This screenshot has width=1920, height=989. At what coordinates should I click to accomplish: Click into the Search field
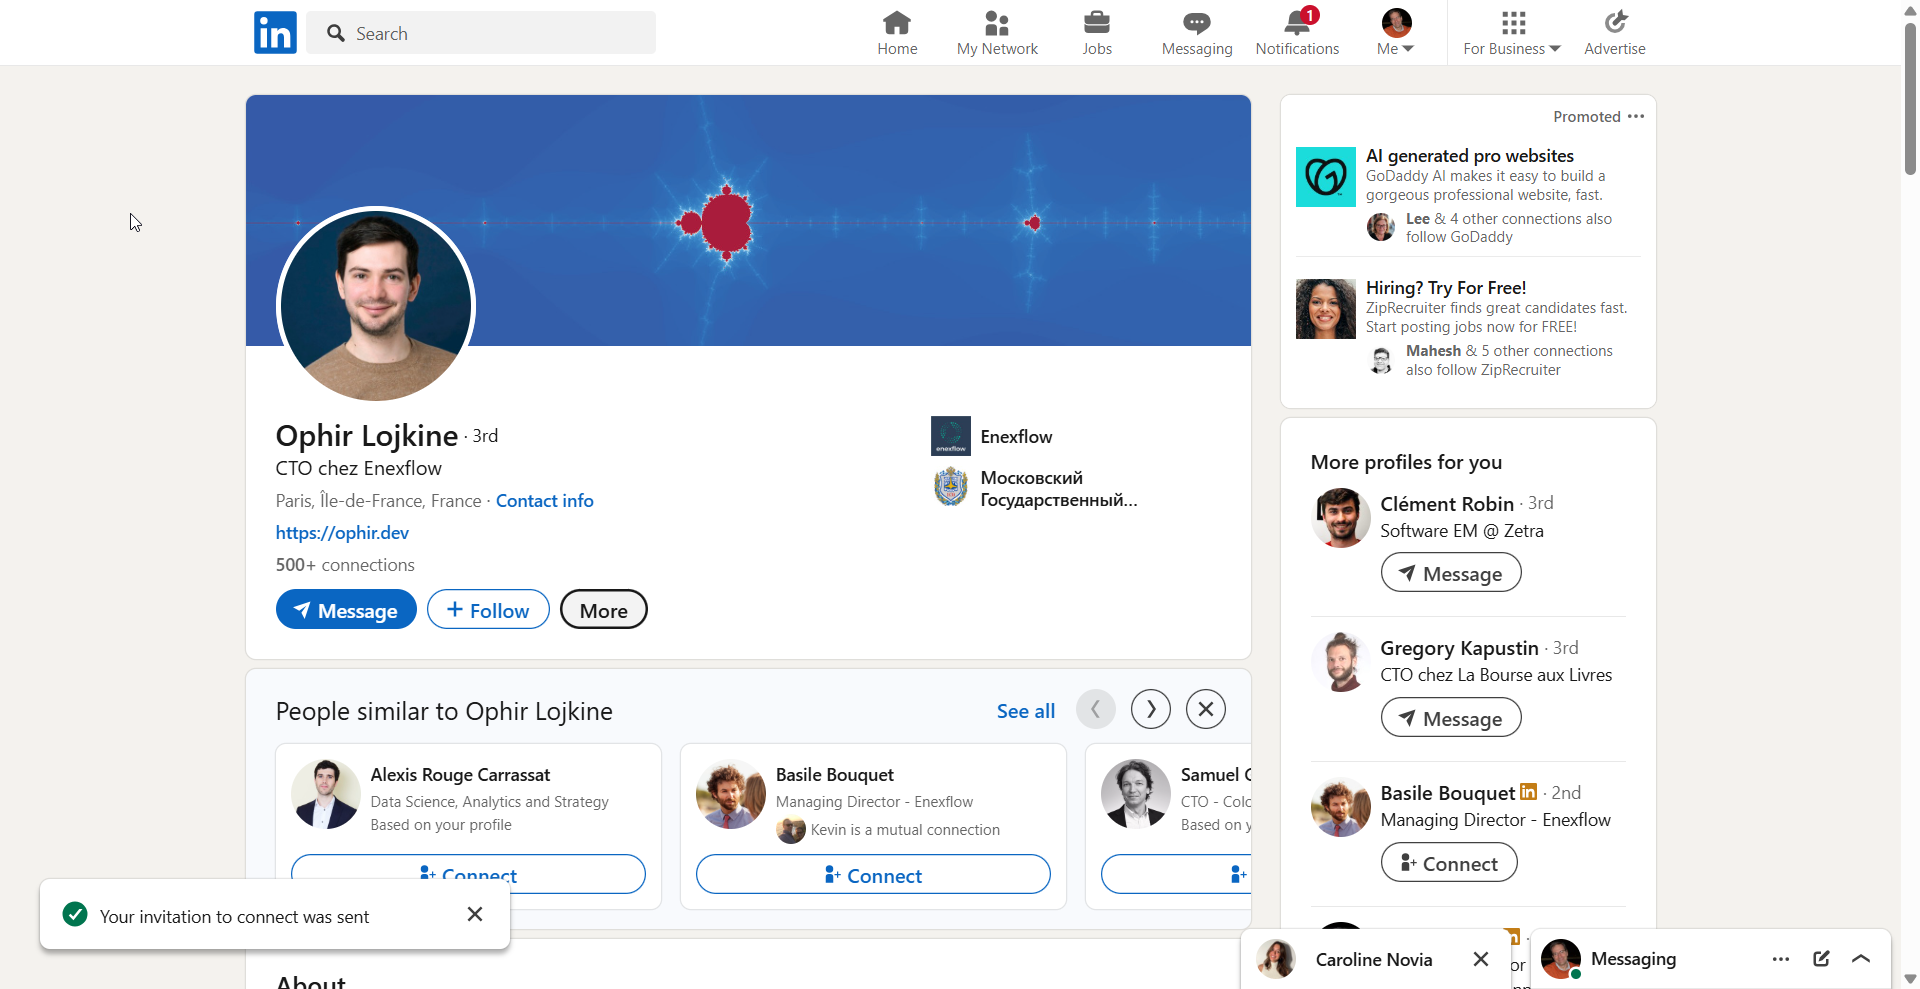click(x=481, y=33)
